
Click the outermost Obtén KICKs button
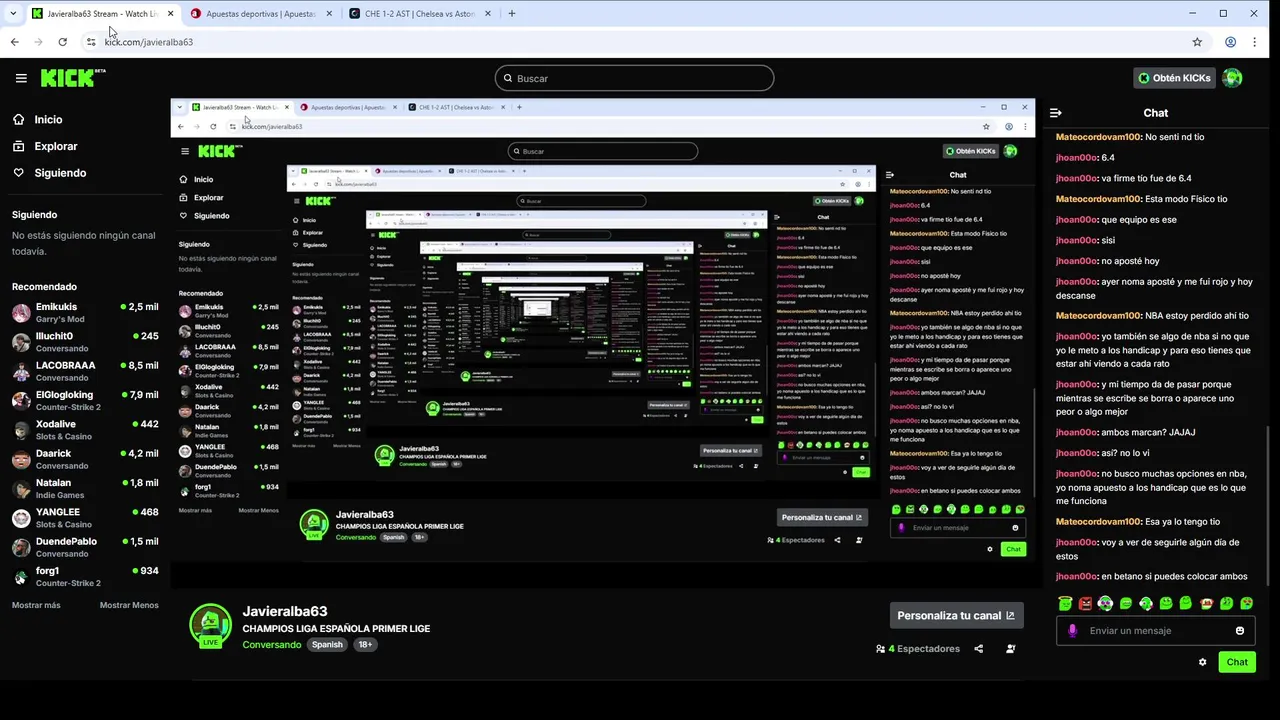(x=1174, y=78)
